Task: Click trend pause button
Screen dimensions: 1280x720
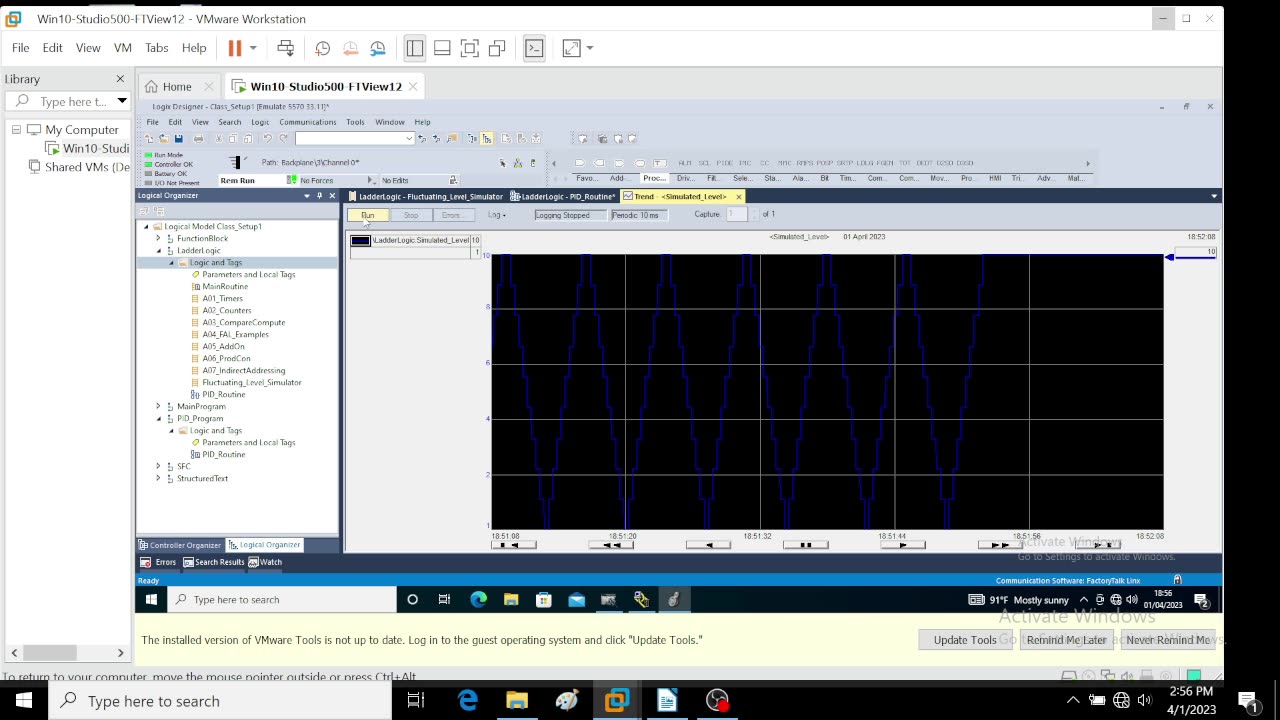Action: 806,545
